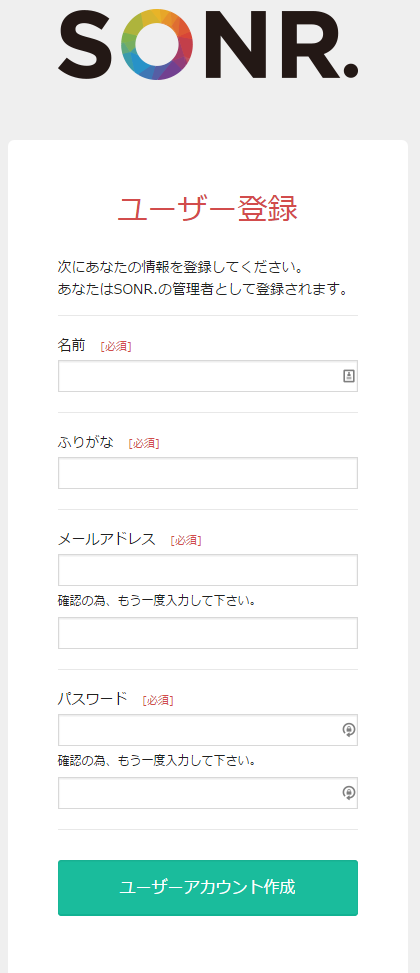Focus the ふりがな input field
Image resolution: width=420 pixels, height=973 pixels.
pyautogui.click(x=208, y=473)
